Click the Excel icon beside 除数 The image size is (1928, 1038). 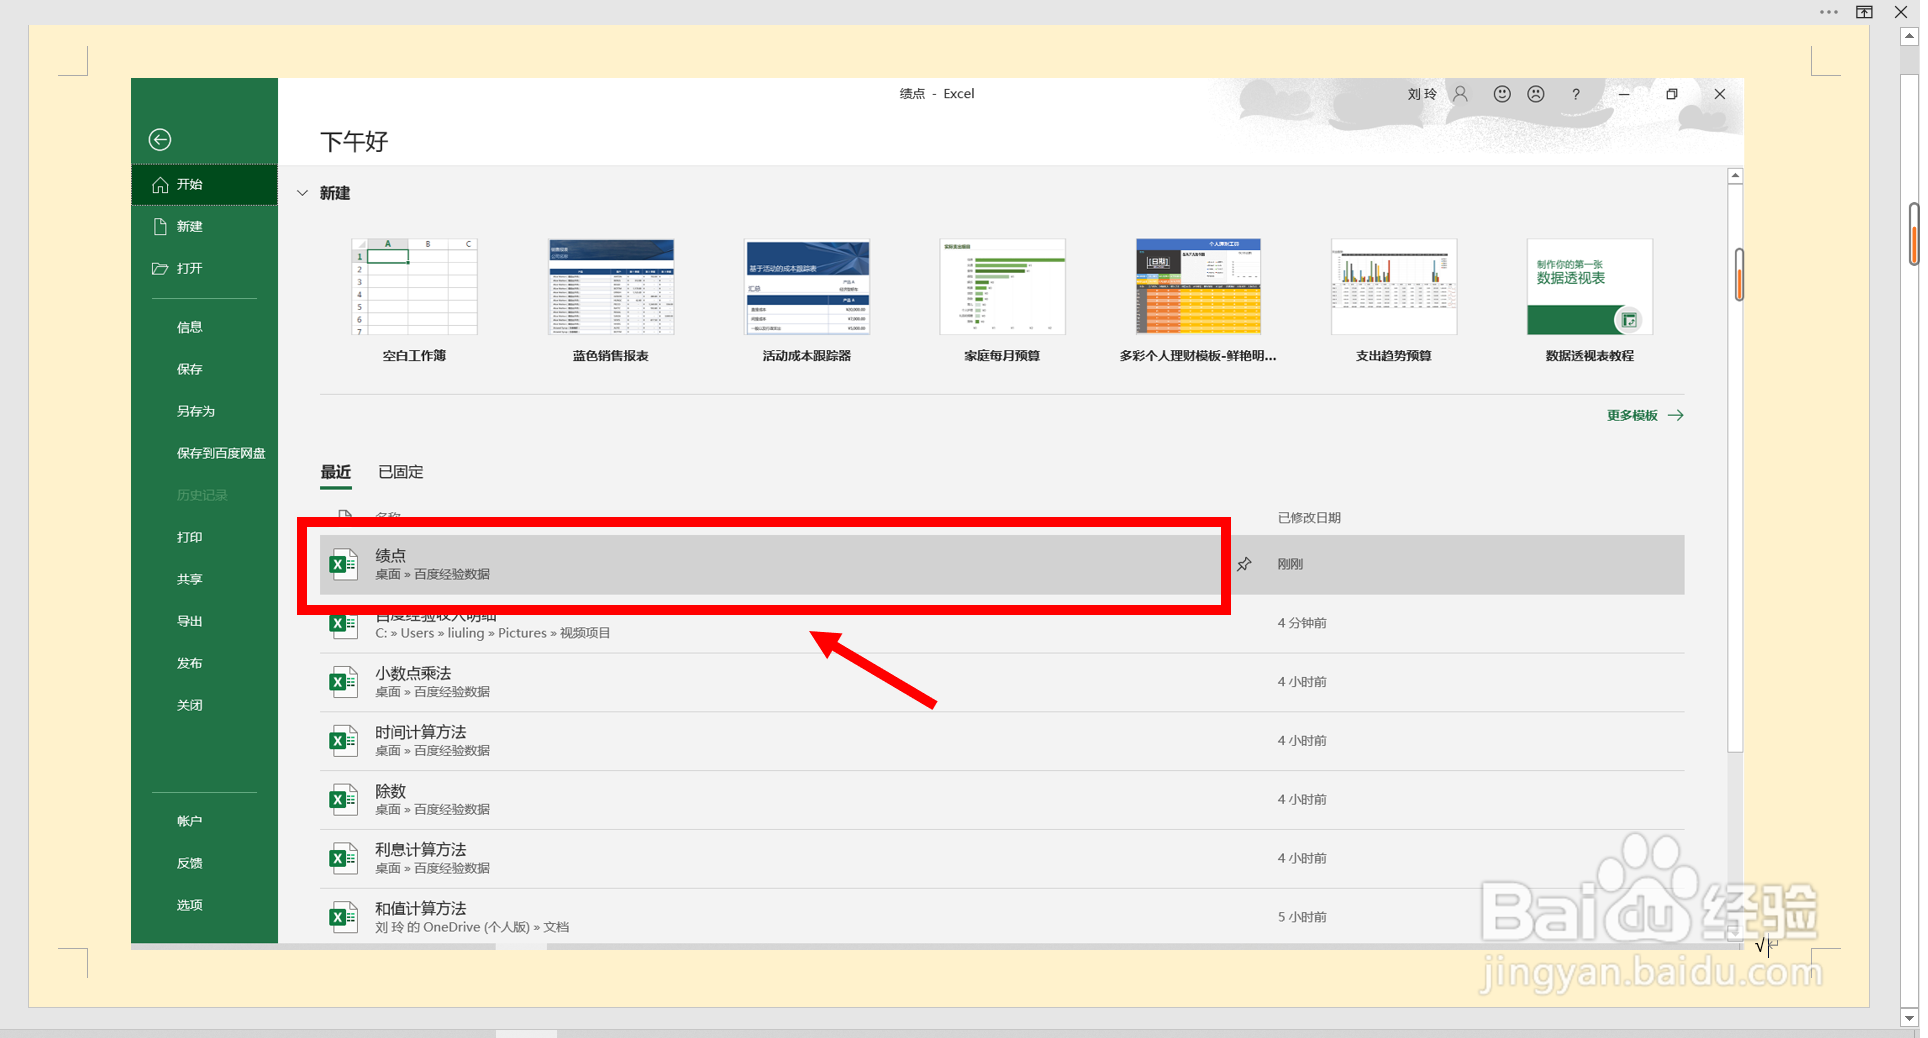344,800
